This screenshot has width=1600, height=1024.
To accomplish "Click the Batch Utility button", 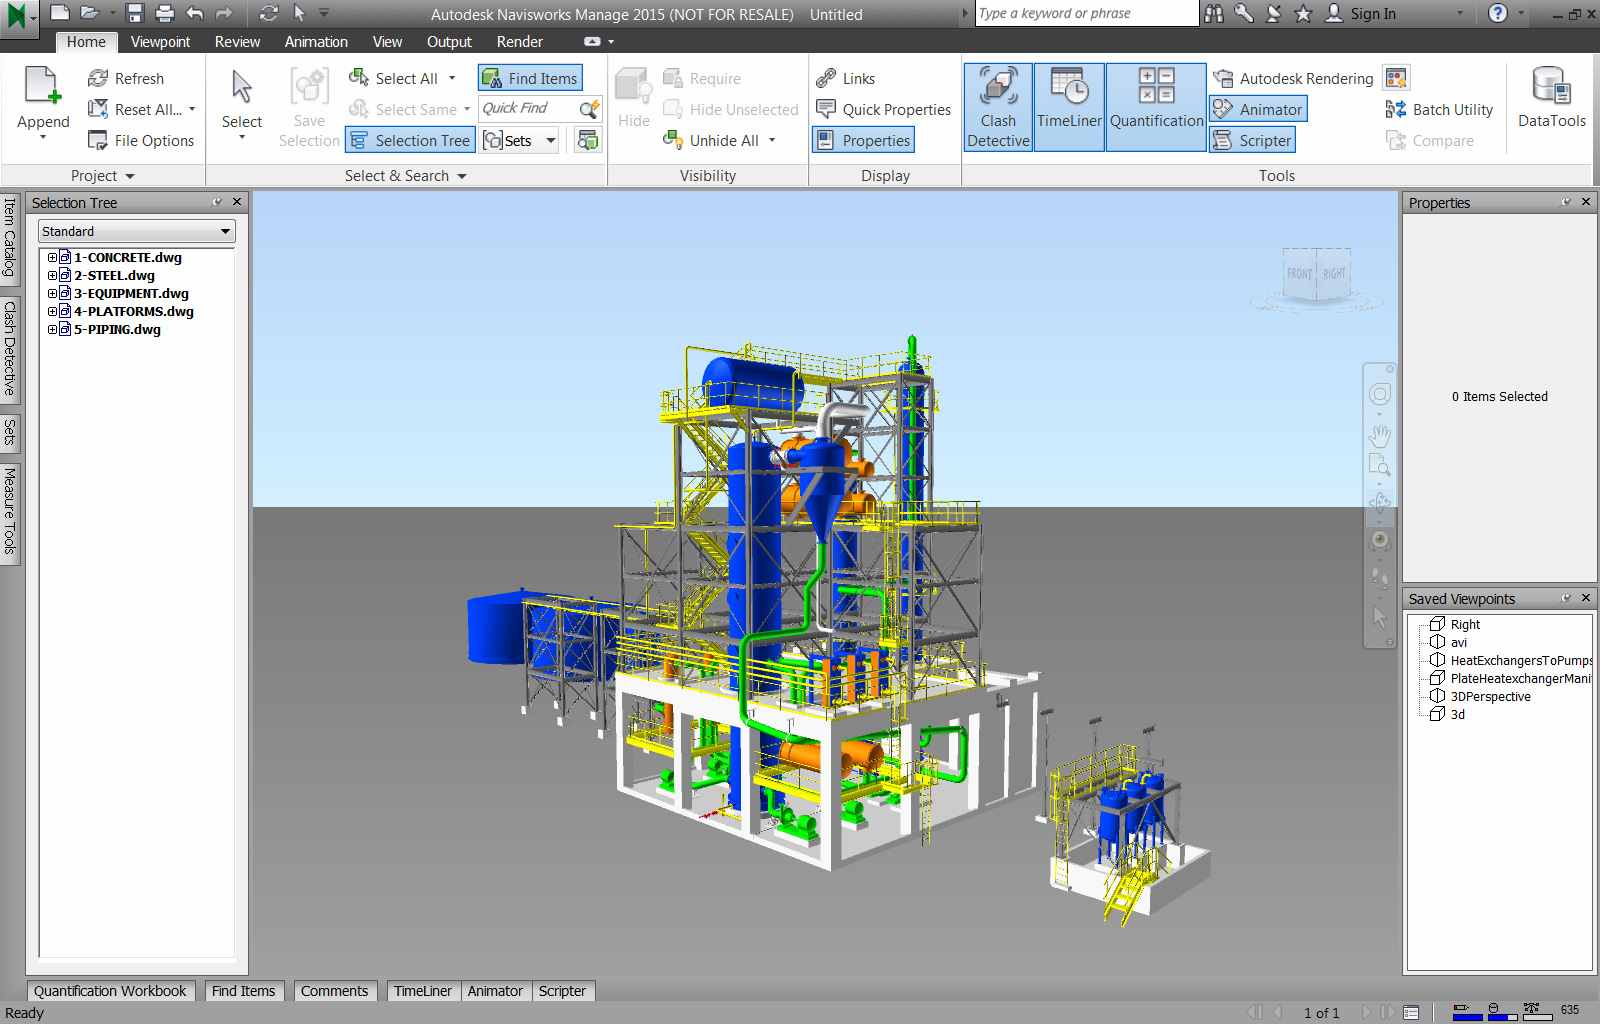I will click(x=1439, y=109).
